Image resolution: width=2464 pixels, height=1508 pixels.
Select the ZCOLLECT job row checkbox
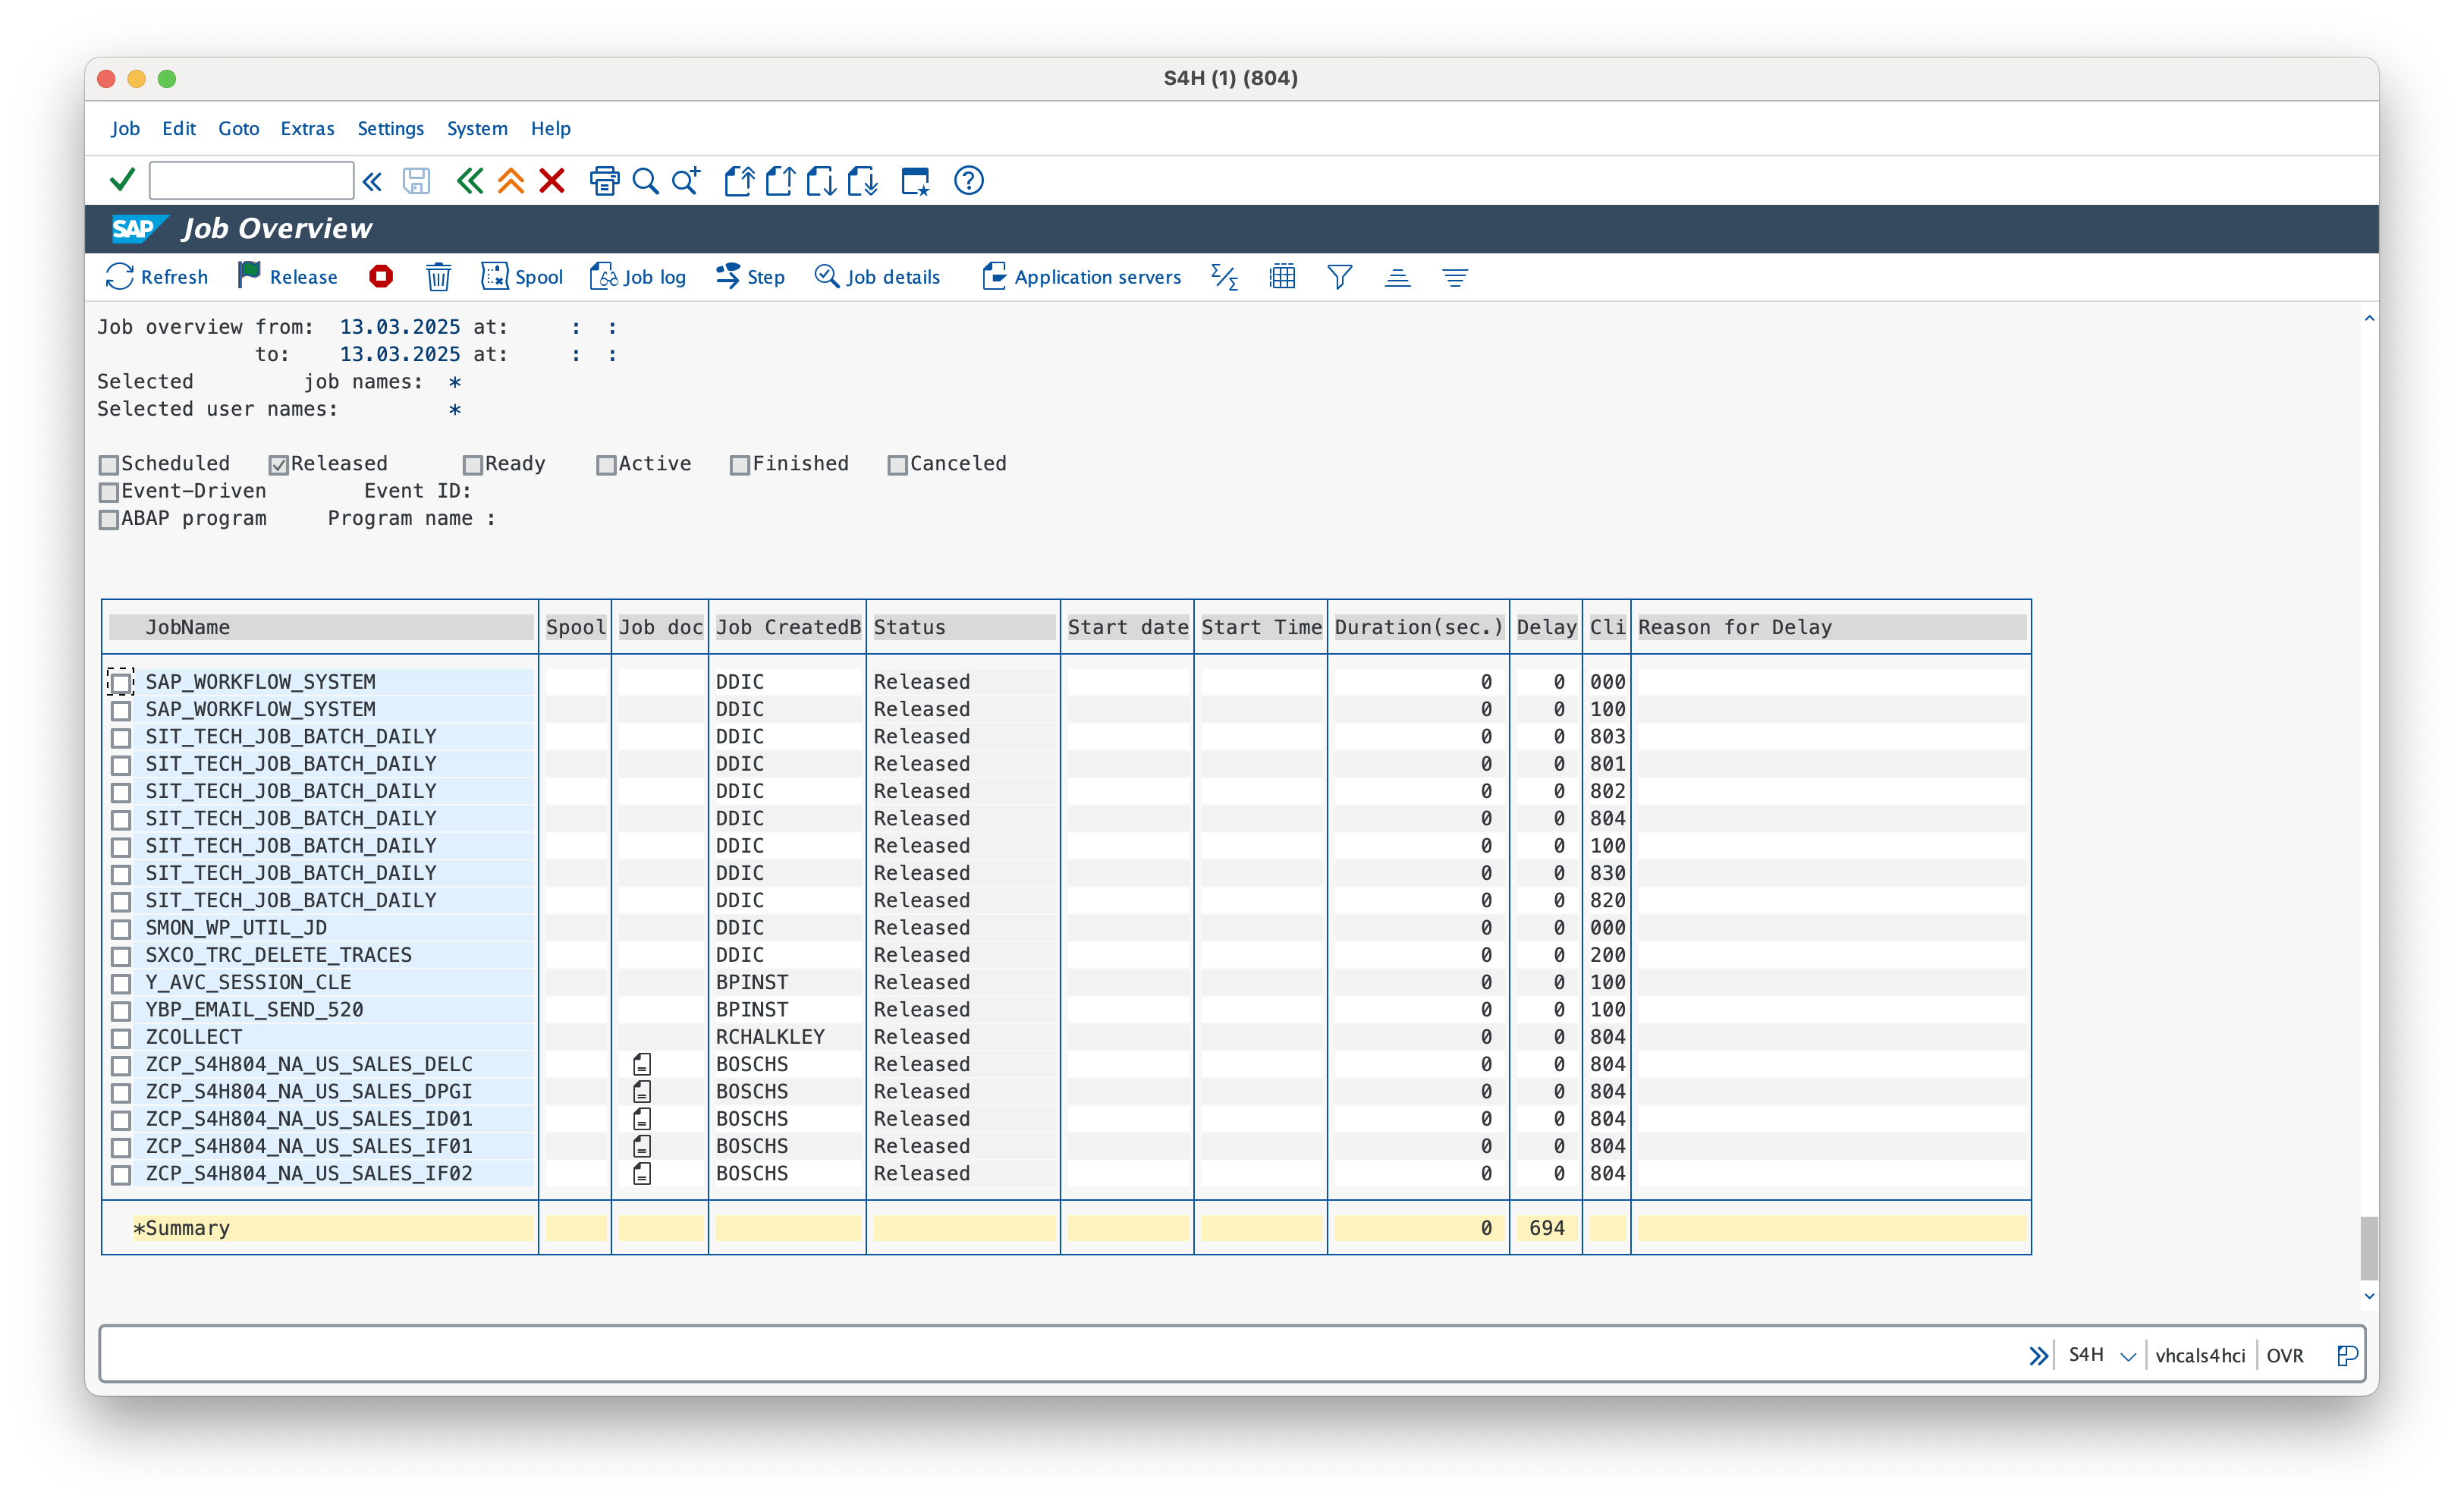[x=121, y=1038]
